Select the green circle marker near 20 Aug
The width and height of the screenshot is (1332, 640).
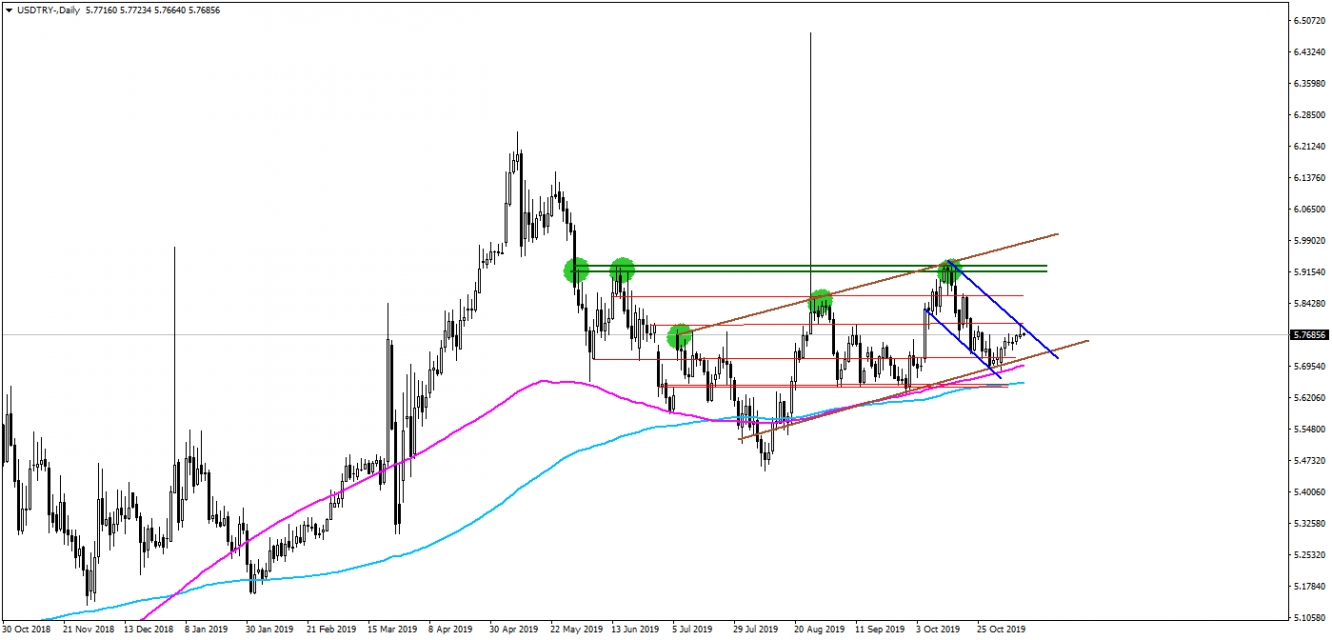tap(820, 299)
